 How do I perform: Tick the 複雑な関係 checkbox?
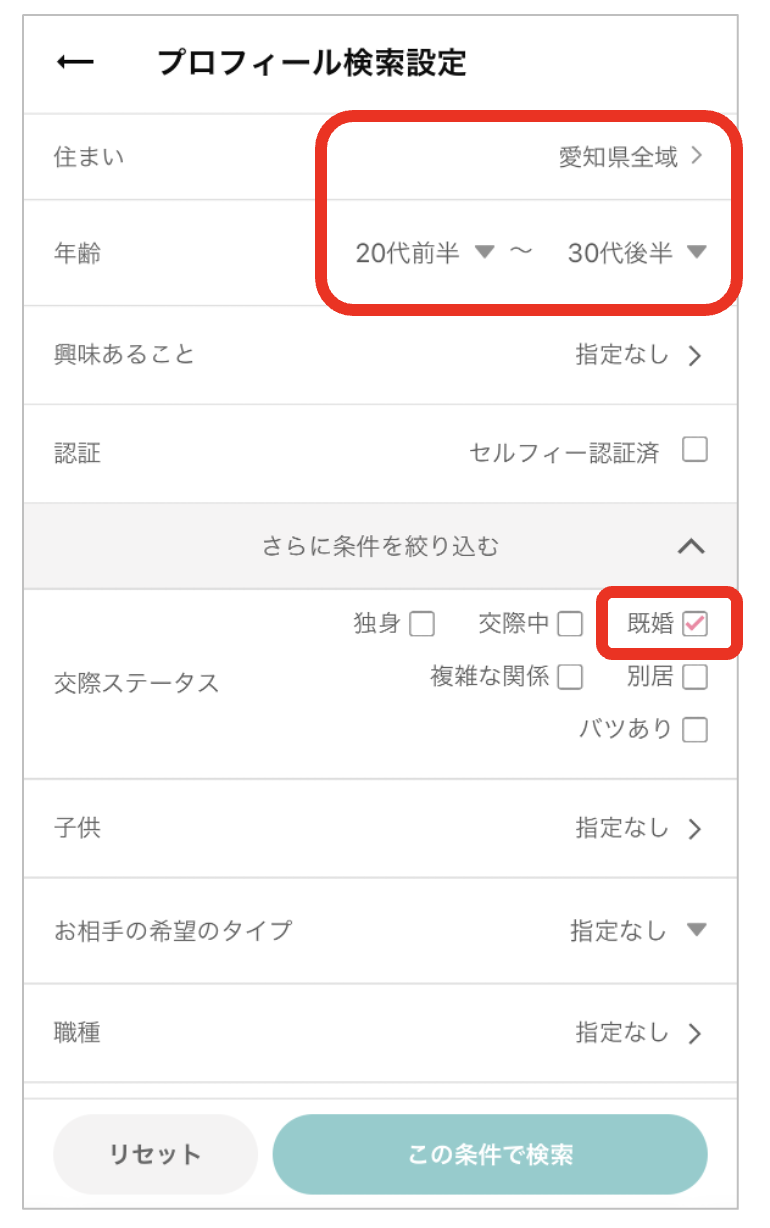pos(570,677)
